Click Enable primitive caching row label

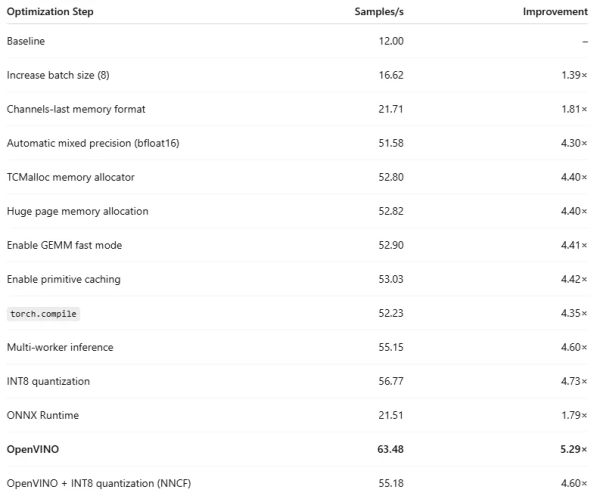tap(63, 279)
